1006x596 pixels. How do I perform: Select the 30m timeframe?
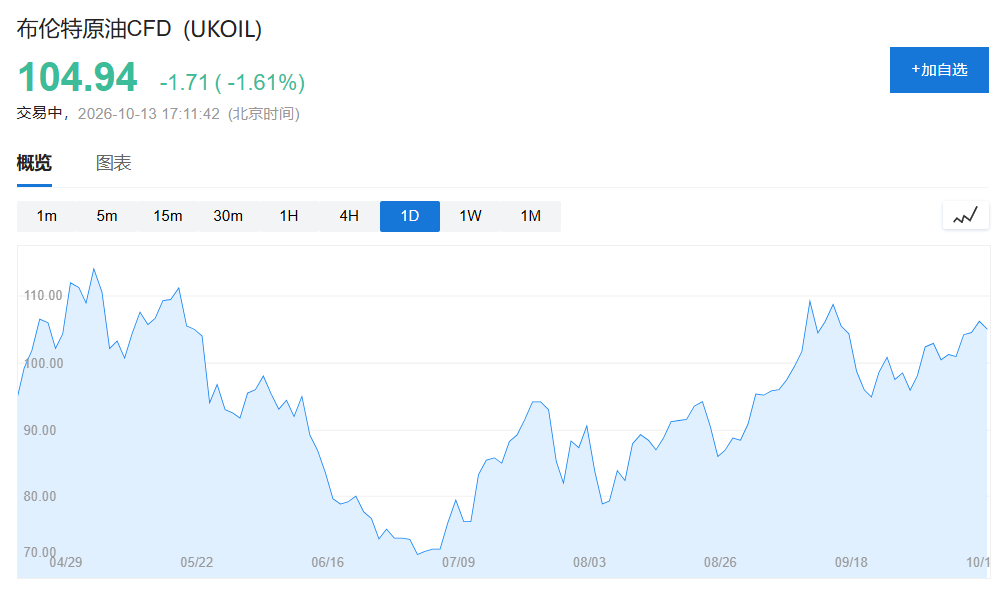(228, 216)
